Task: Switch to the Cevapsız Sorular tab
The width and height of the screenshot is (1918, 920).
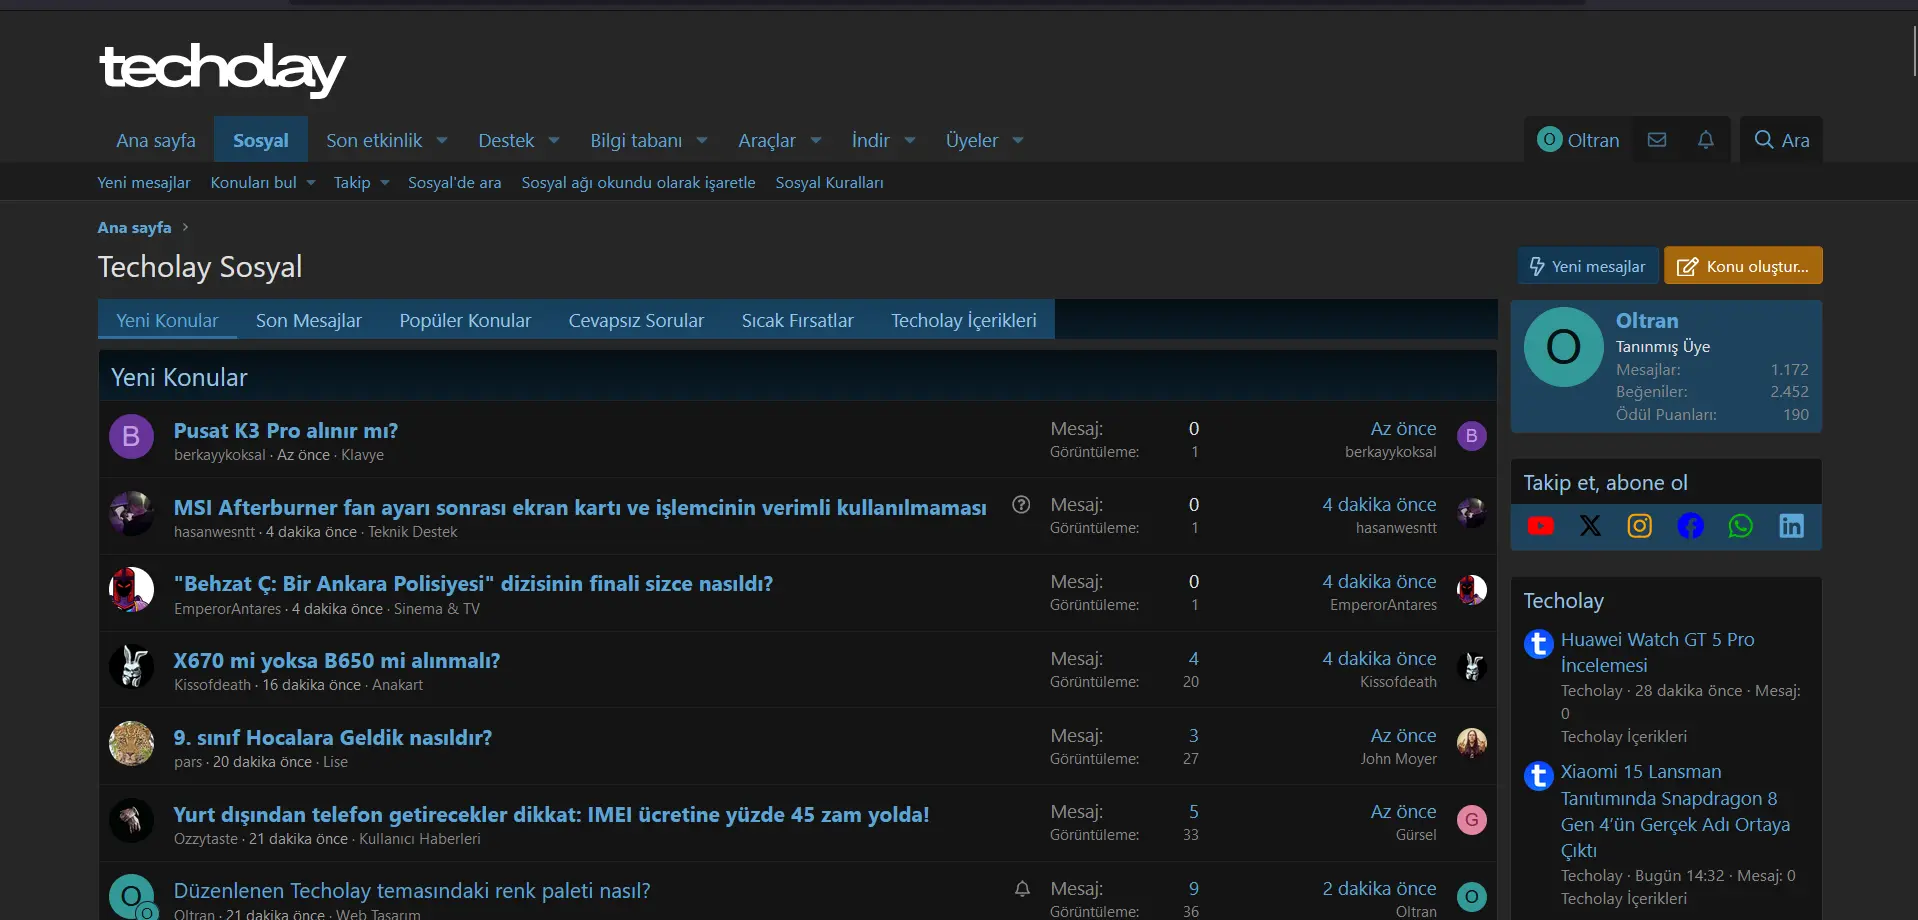Action: 636,320
